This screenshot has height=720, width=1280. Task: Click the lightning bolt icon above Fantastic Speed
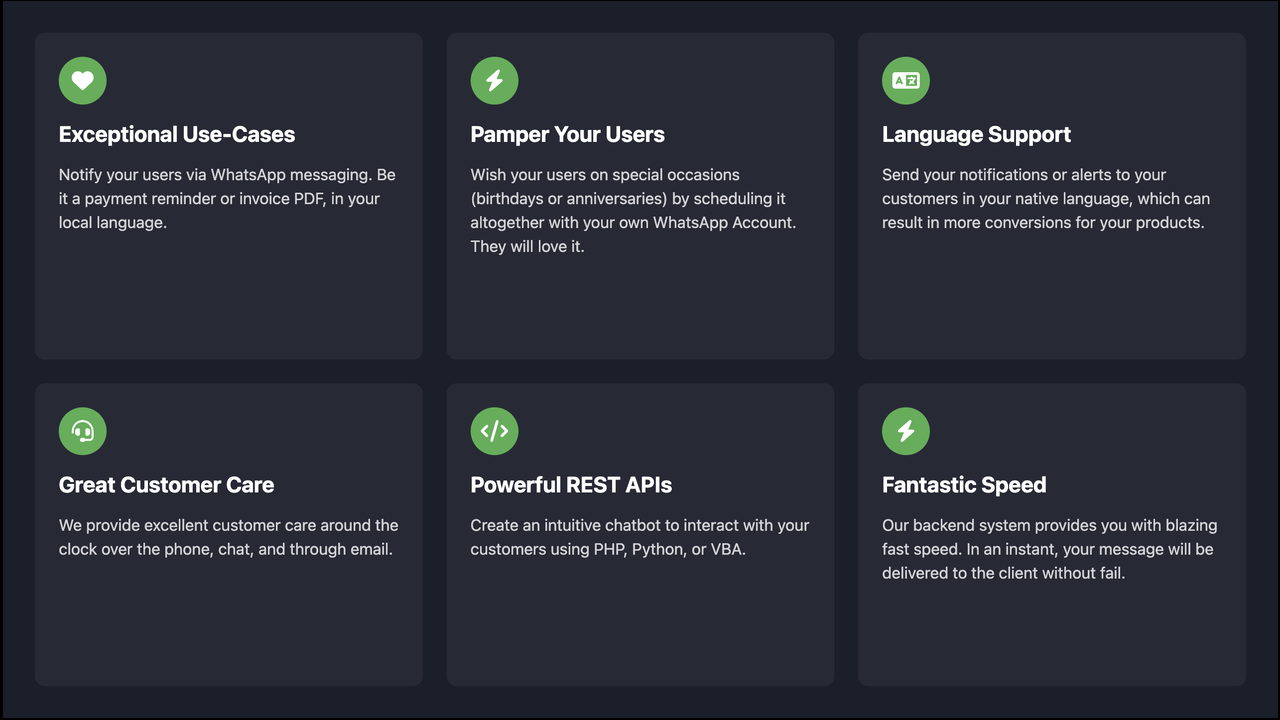click(x=905, y=431)
